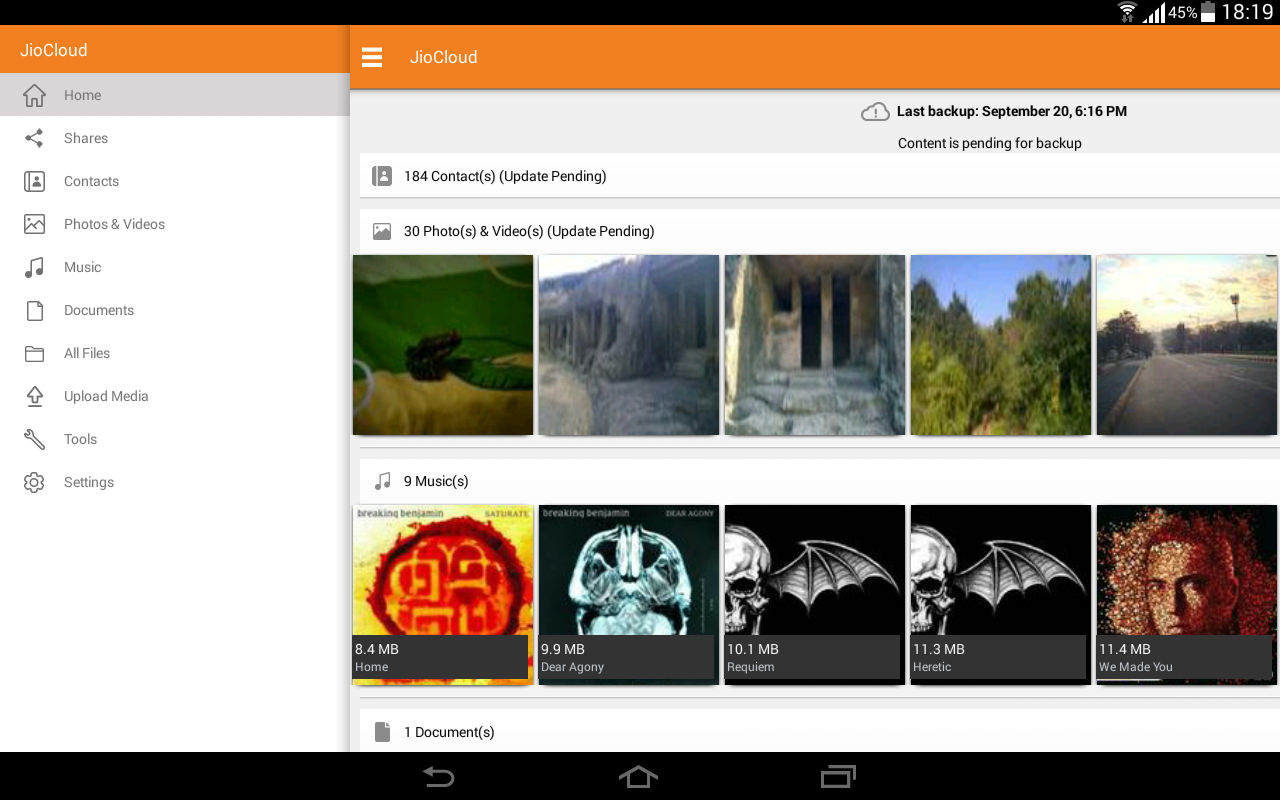This screenshot has height=800, width=1280.
Task: Tap the Android home navigation button
Action: (x=638, y=776)
